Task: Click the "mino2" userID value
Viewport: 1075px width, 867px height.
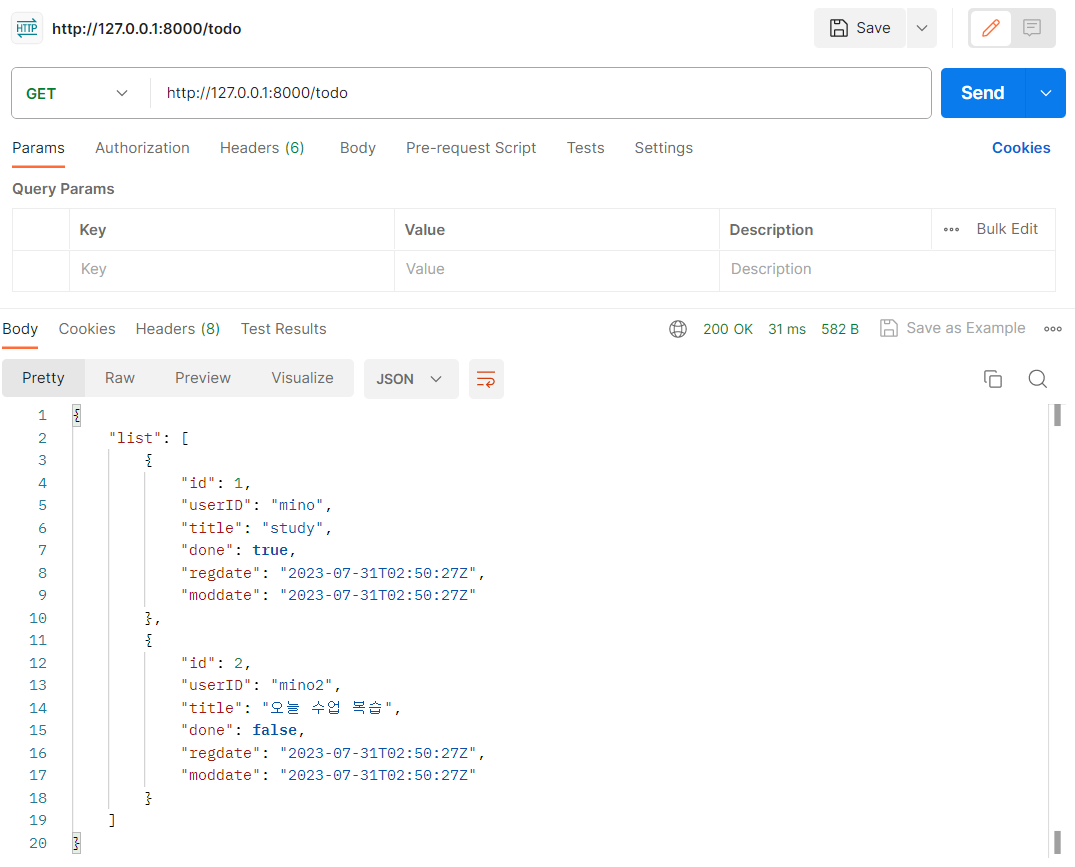Action: [x=302, y=685]
